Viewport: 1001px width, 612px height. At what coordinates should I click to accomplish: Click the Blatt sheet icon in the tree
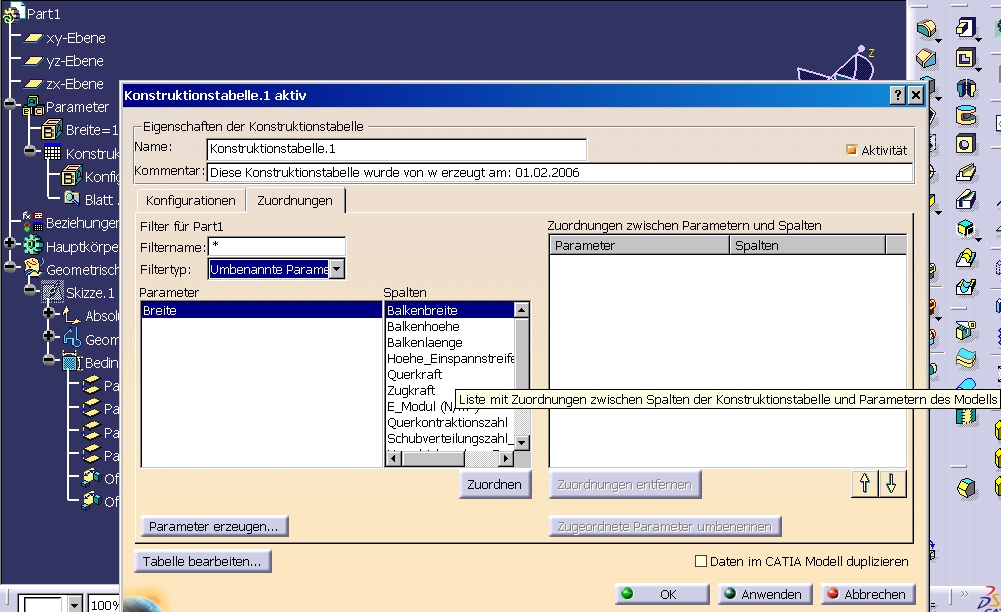pyautogui.click(x=72, y=199)
